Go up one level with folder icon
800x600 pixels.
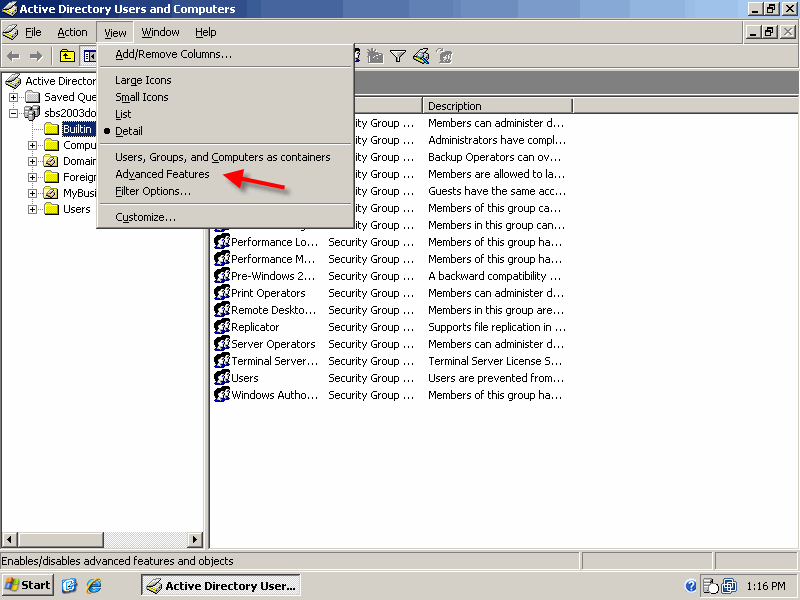pos(67,56)
